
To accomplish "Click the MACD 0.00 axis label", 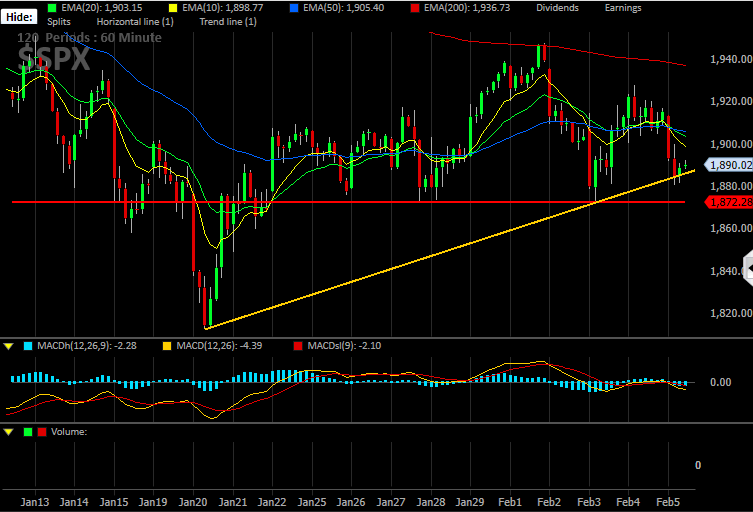I will (720, 382).
